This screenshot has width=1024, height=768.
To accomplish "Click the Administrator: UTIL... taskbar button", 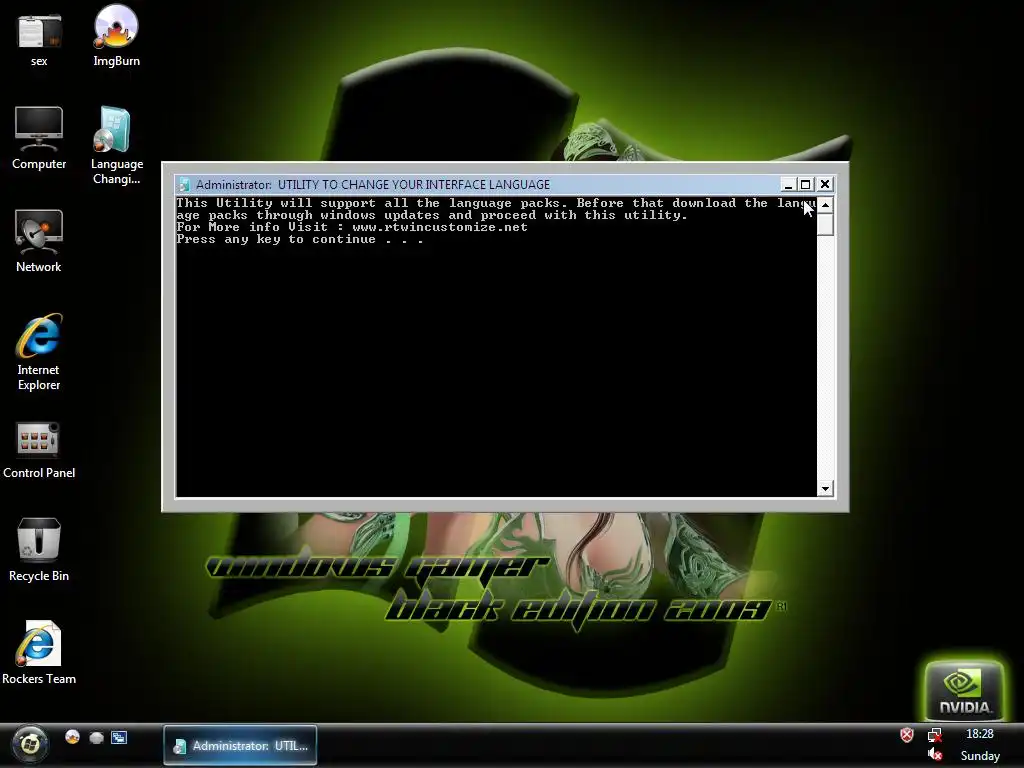I will point(240,745).
